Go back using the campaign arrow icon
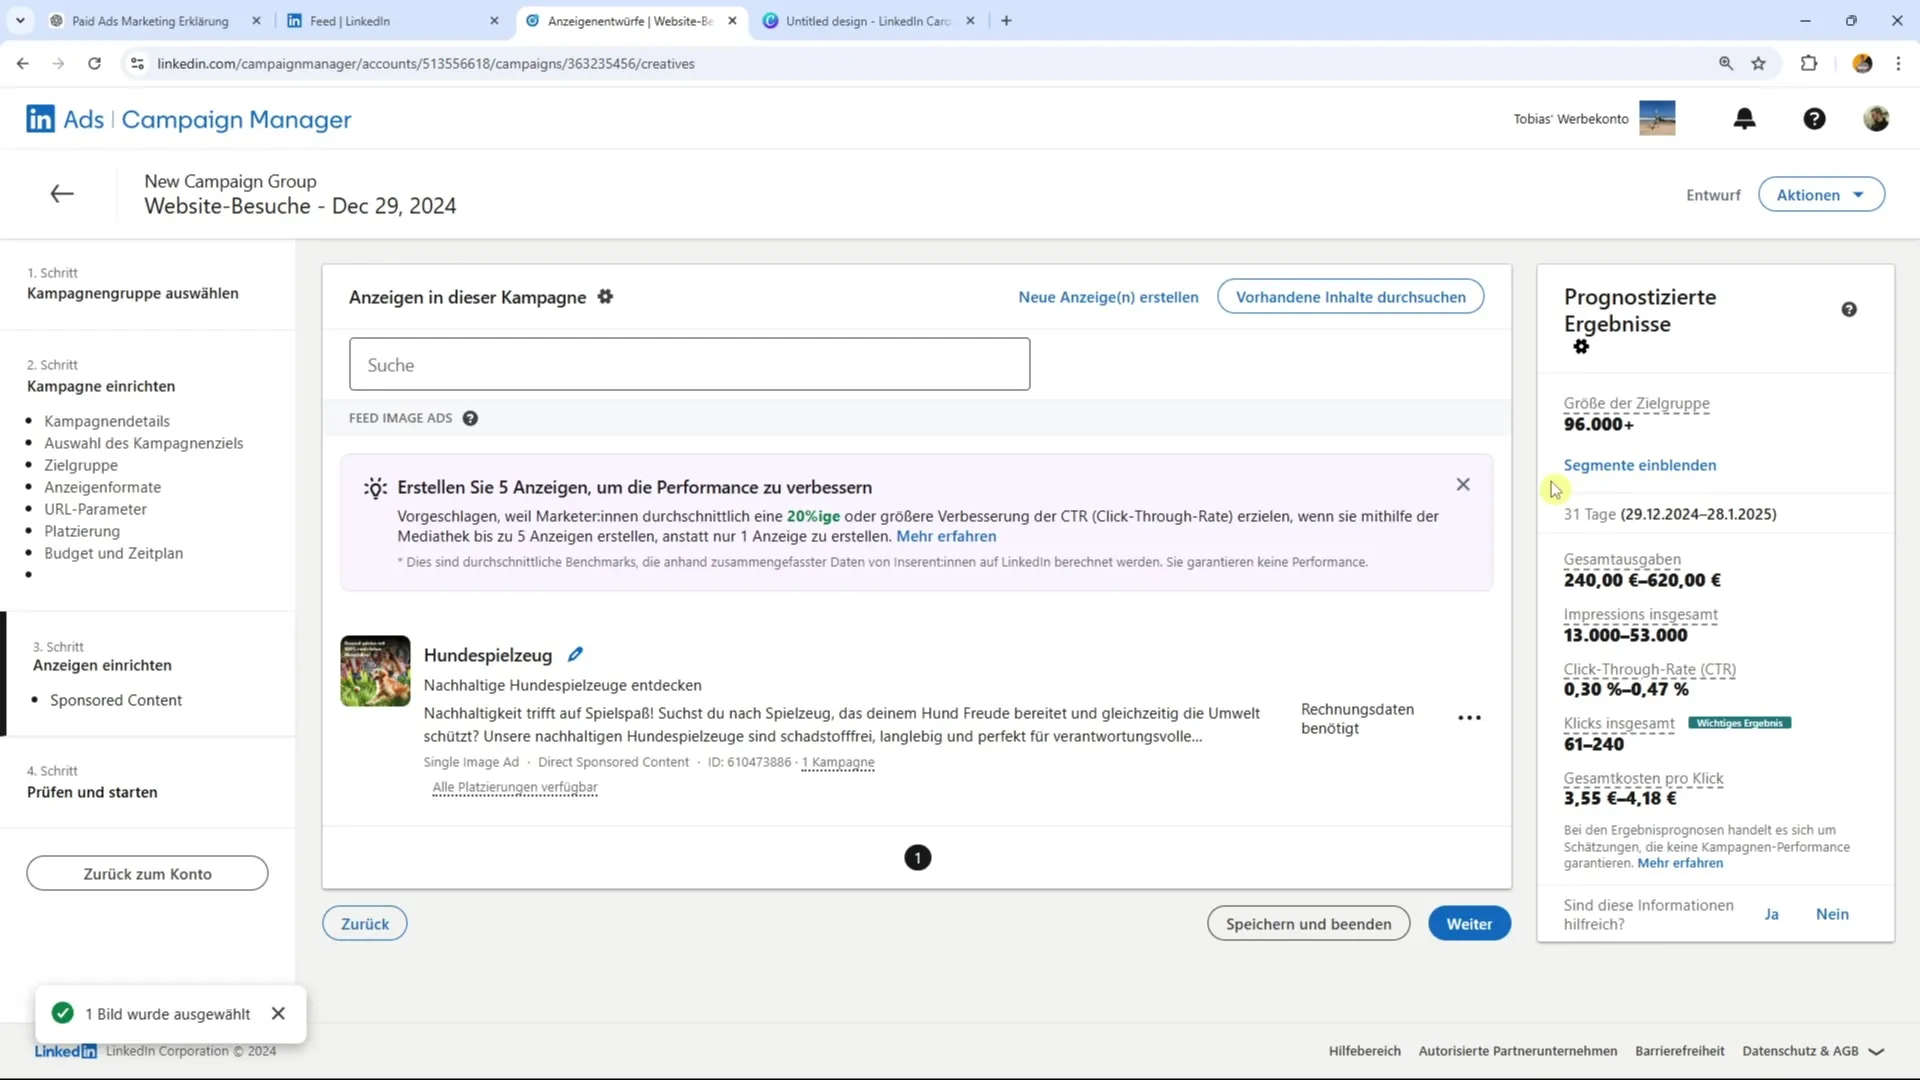 pos(62,194)
